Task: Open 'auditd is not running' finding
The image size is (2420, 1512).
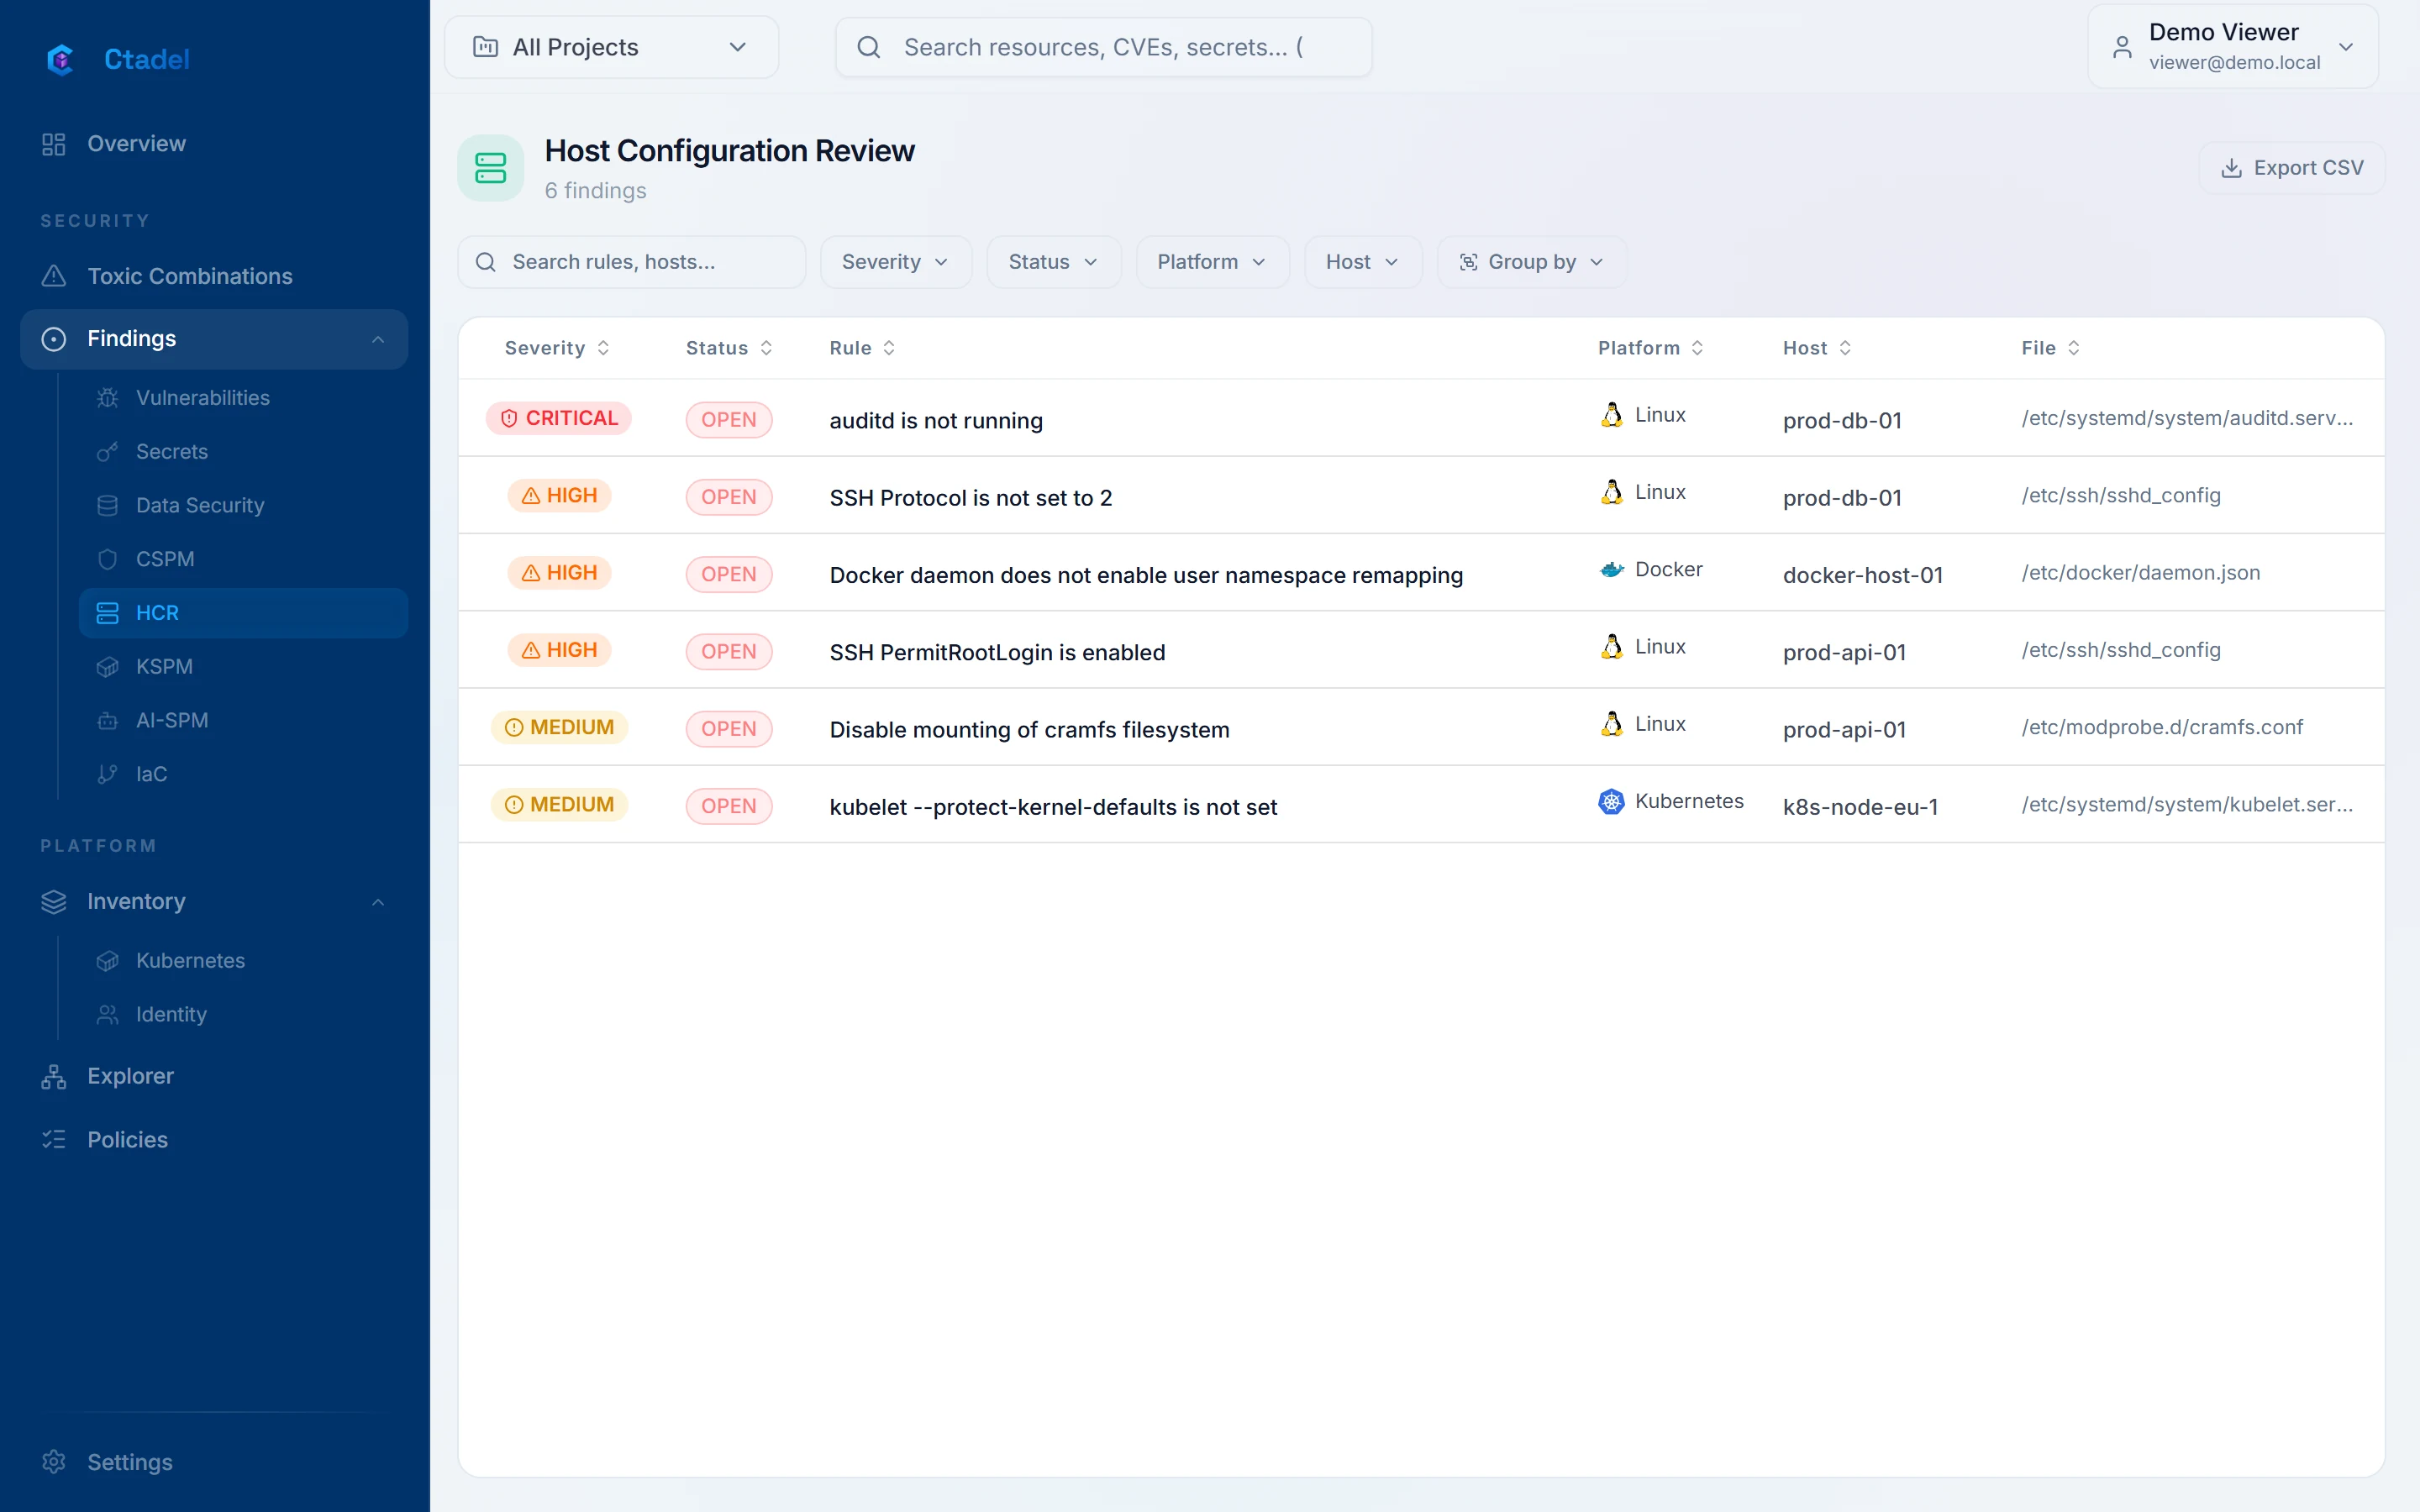Action: tap(936, 421)
